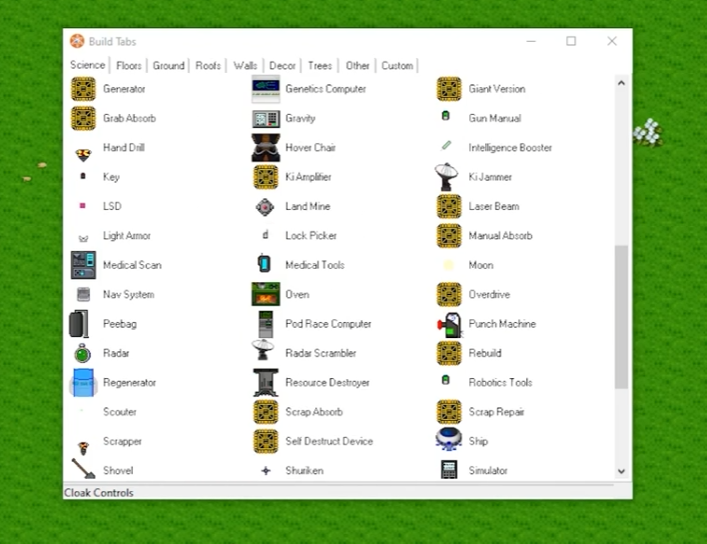The height and width of the screenshot is (544, 707).
Task: Switch to the Roofs tab
Action: (x=208, y=66)
